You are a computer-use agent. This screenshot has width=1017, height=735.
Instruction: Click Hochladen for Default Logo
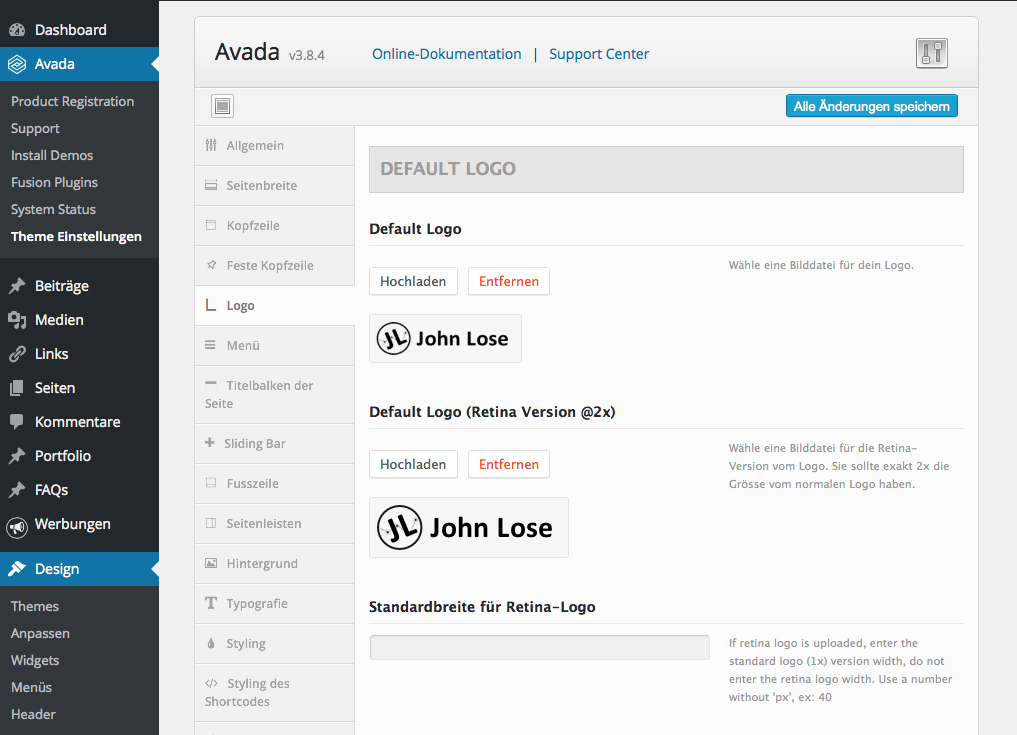(x=413, y=282)
